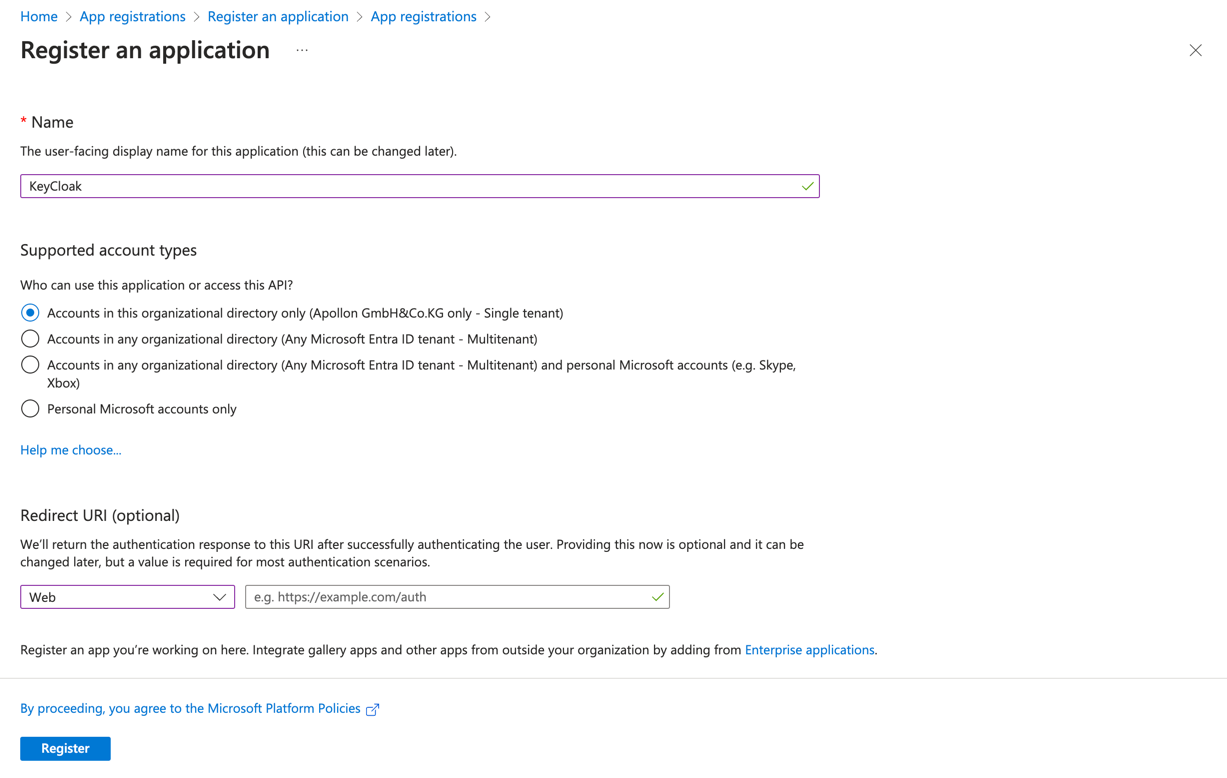Click the chevron arrow in platform selector

(219, 597)
